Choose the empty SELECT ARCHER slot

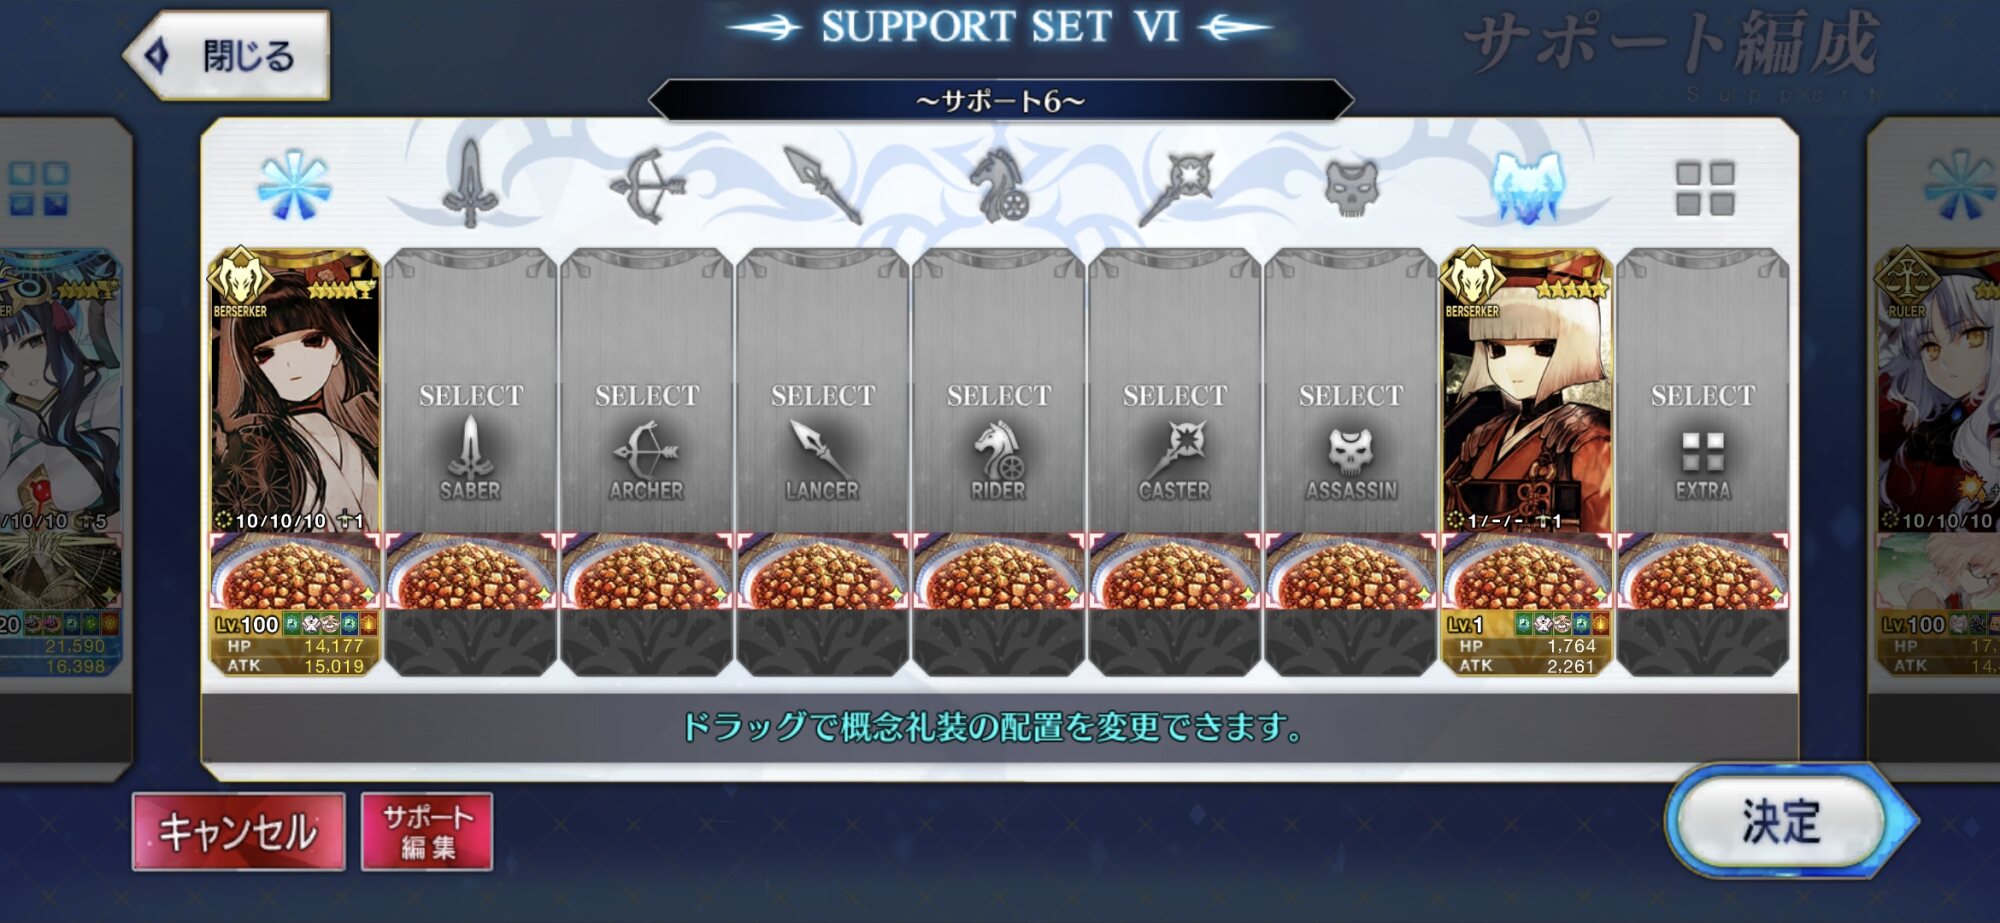coord(647,390)
